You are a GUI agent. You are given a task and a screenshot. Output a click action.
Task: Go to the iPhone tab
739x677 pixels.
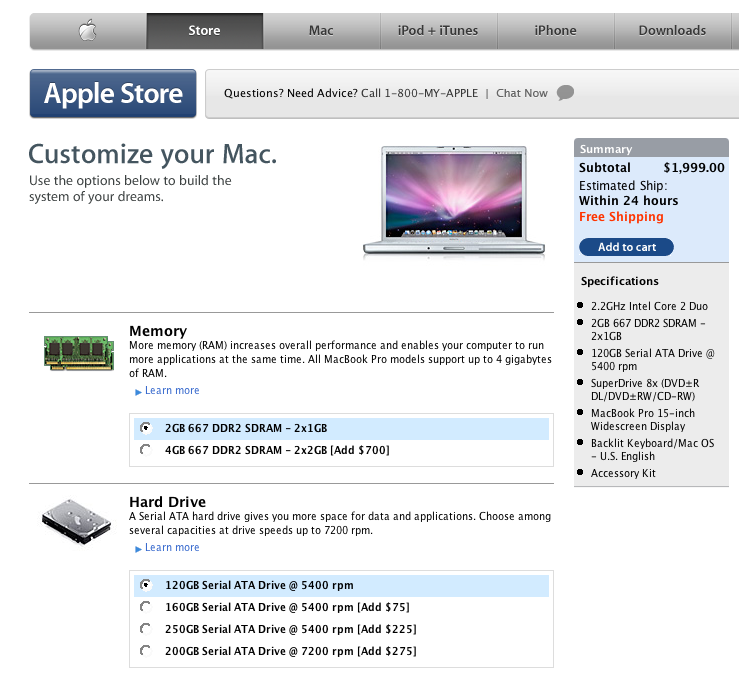coord(555,31)
